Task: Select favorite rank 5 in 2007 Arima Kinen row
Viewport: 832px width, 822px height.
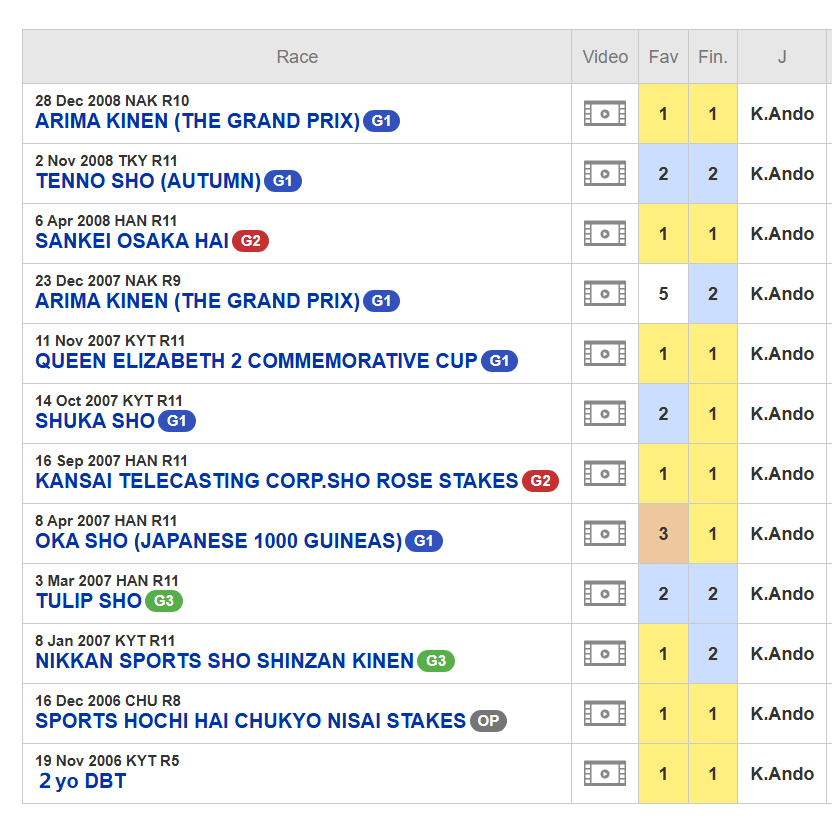Action: tap(663, 293)
